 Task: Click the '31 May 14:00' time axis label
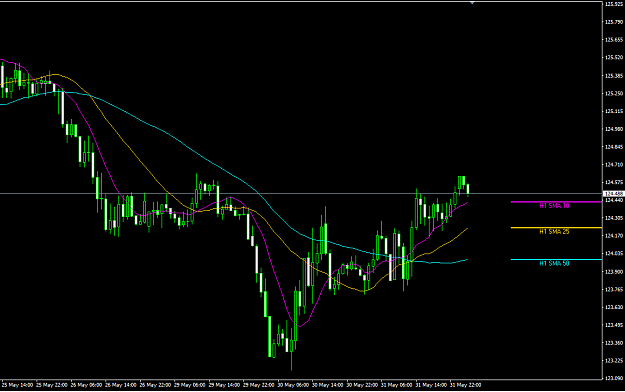pos(431,385)
